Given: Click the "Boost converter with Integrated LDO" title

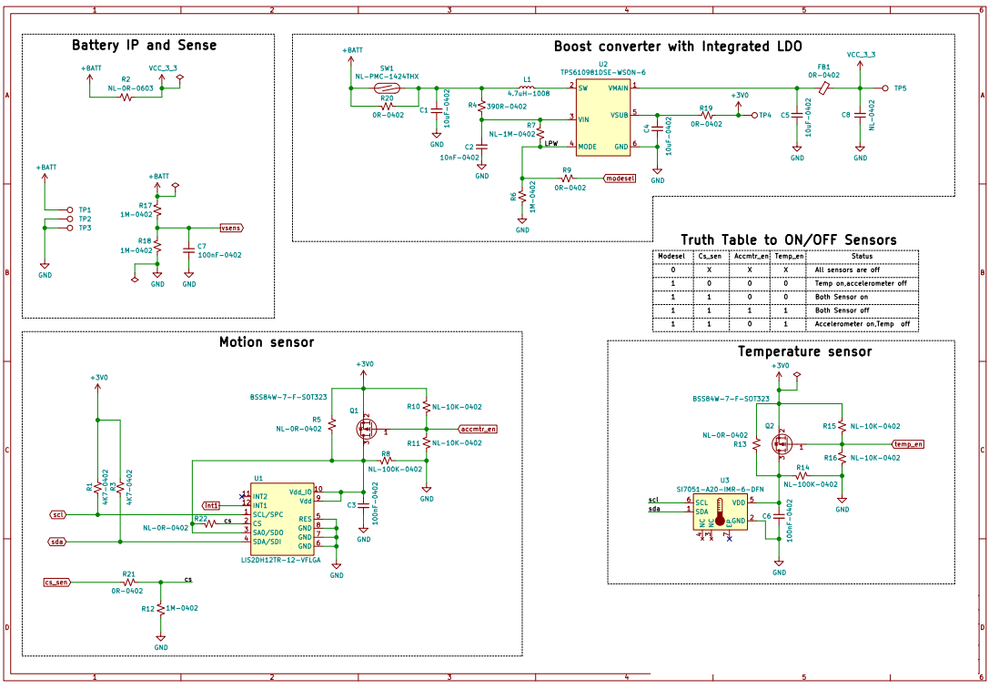Looking at the screenshot, I should tap(678, 46).
